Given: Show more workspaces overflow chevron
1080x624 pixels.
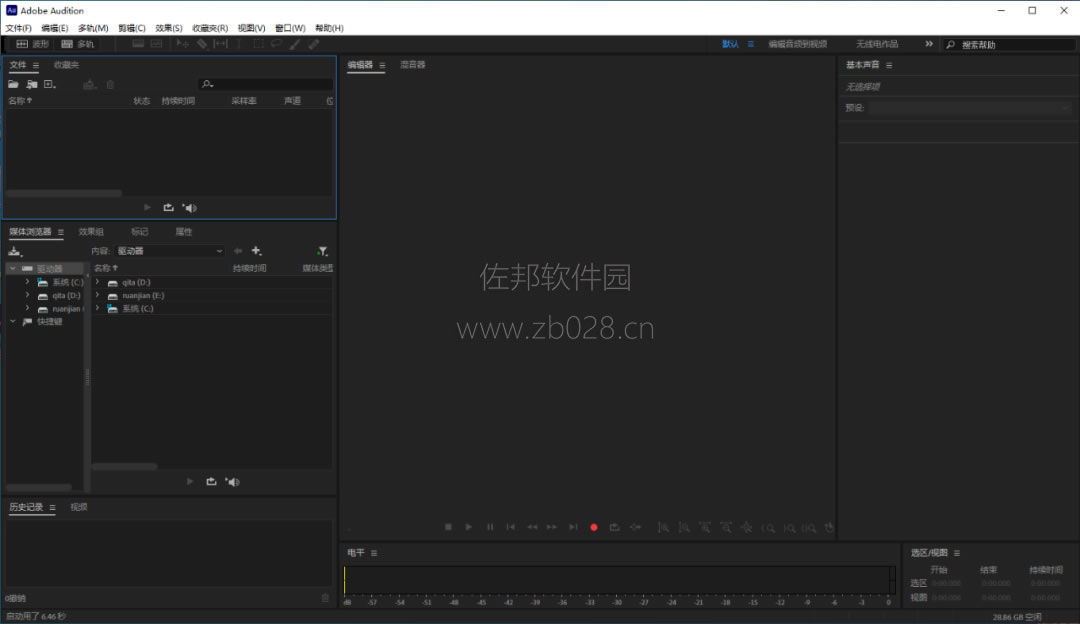Looking at the screenshot, I should 928,44.
